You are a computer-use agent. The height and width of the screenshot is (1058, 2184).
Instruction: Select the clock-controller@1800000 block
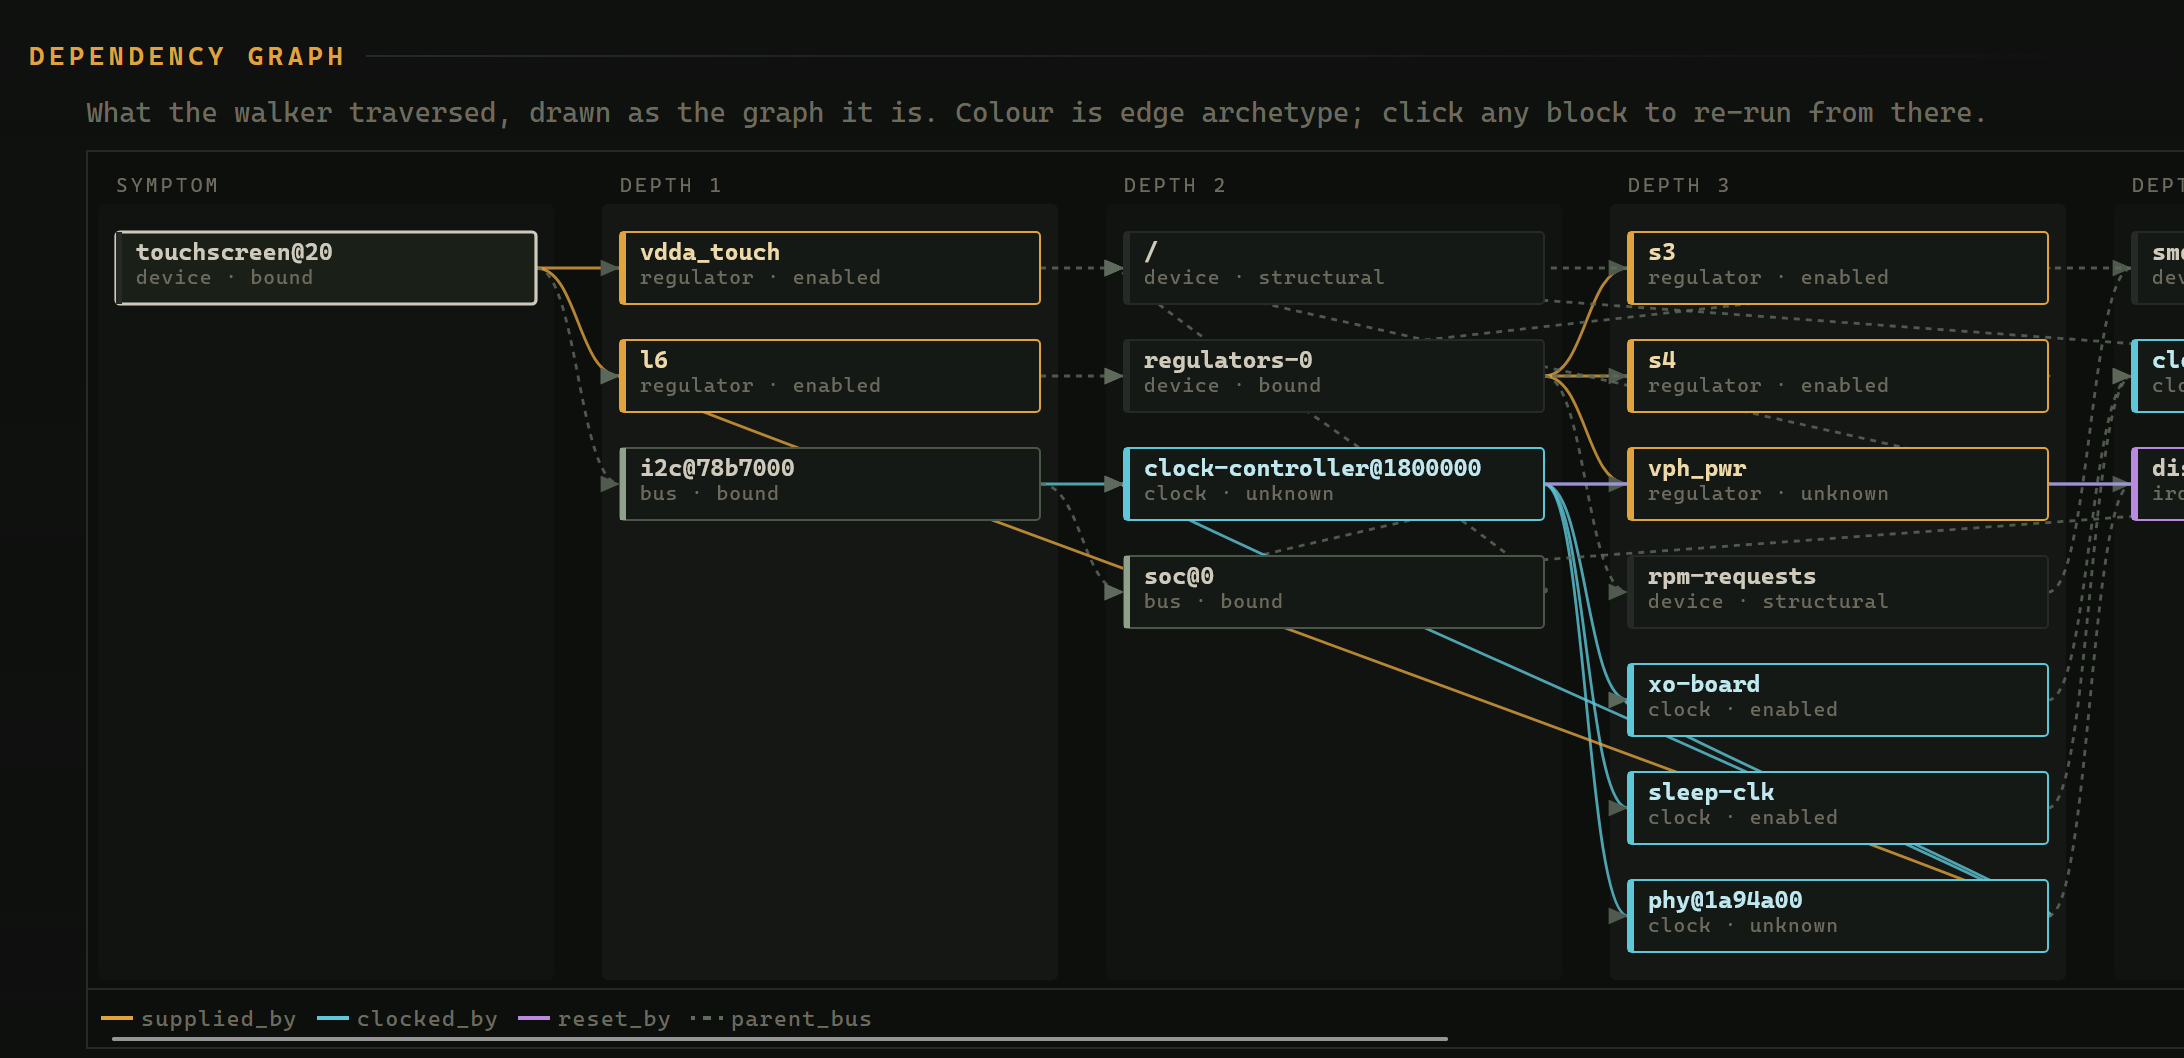coord(1334,484)
